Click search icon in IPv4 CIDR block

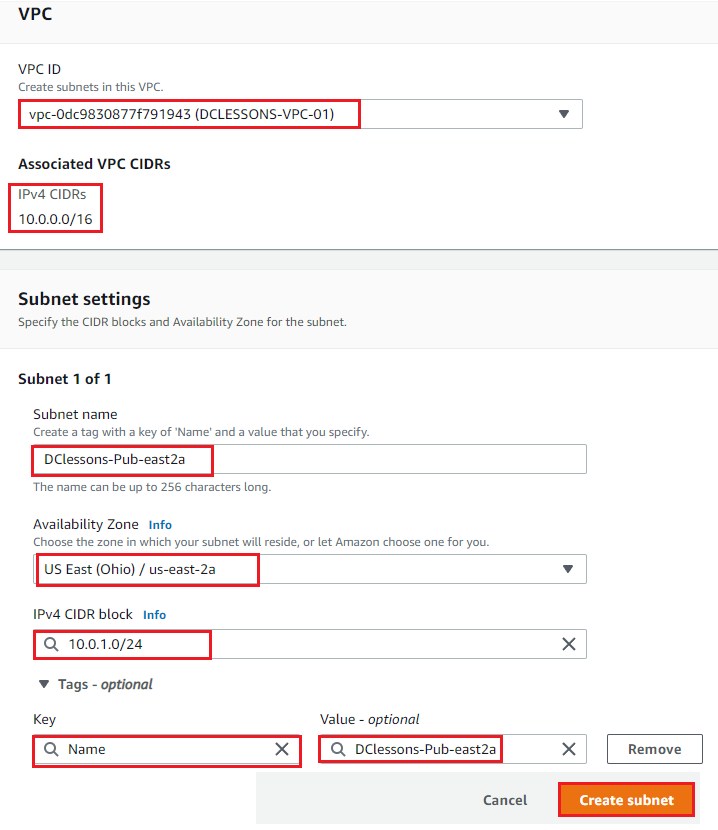tap(51, 644)
